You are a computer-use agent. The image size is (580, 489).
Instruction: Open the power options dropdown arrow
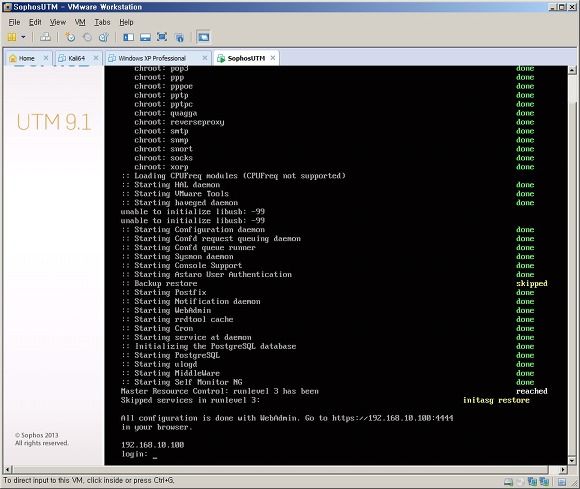[x=23, y=37]
